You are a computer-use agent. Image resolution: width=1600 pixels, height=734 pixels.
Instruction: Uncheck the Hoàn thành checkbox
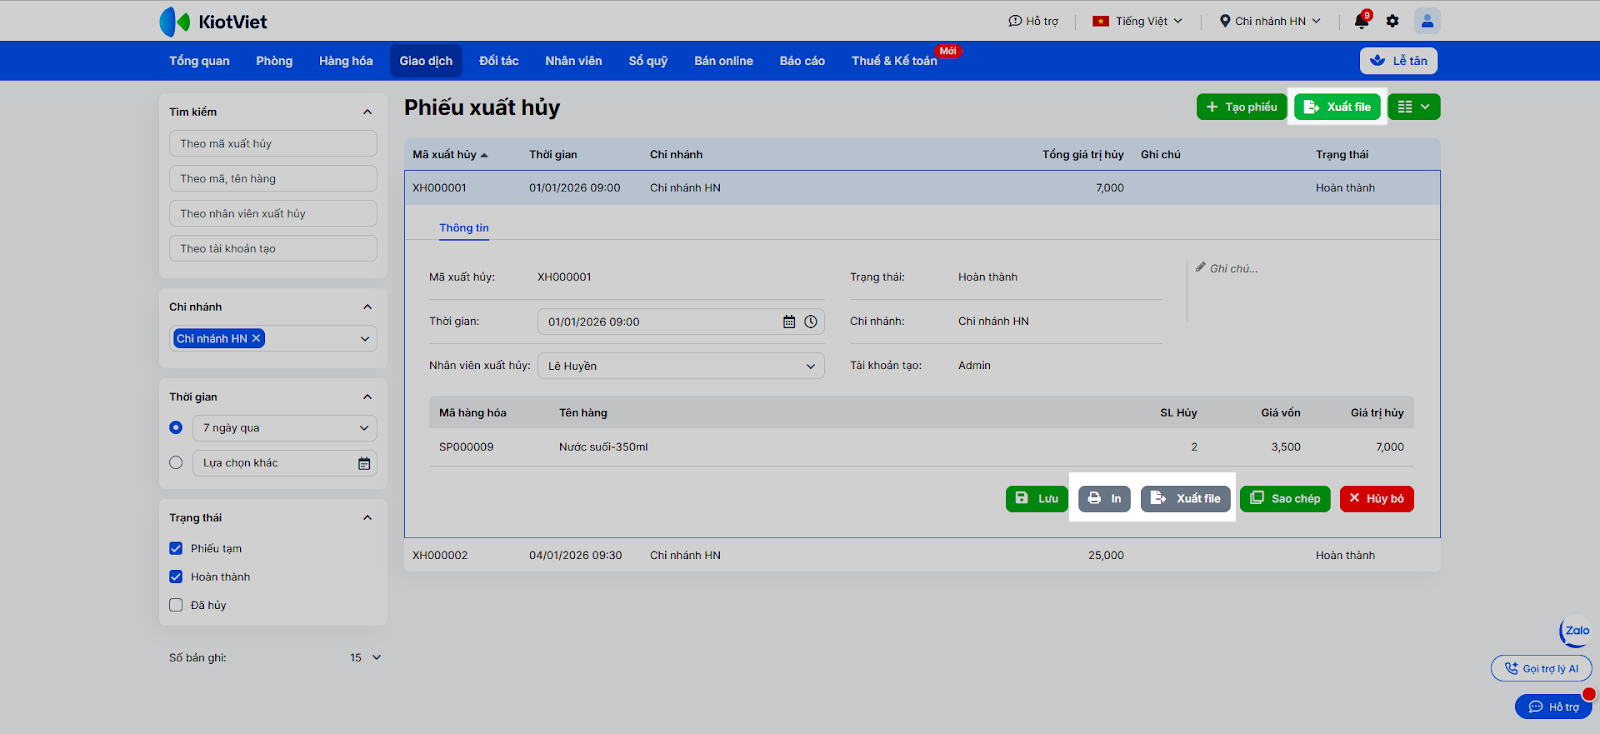coord(176,577)
